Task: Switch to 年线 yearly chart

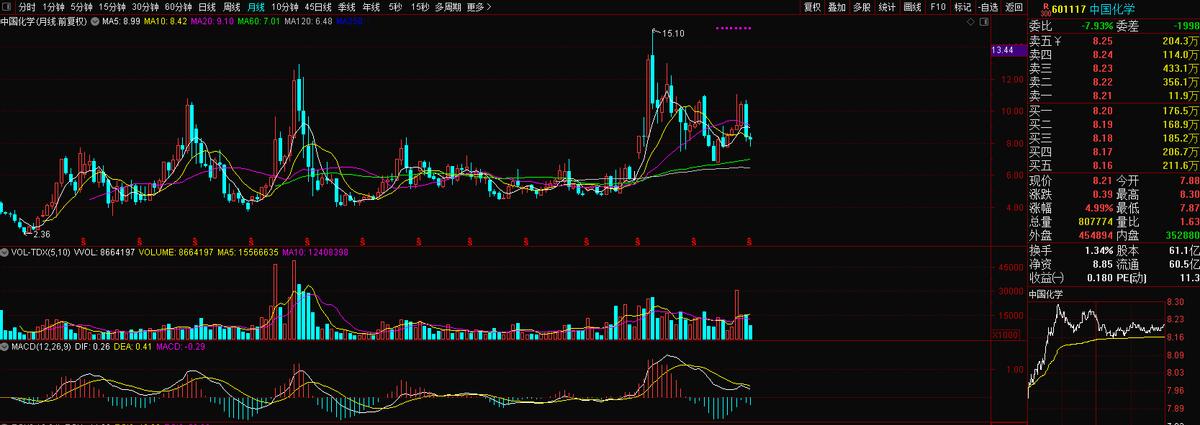Action: pos(371,6)
